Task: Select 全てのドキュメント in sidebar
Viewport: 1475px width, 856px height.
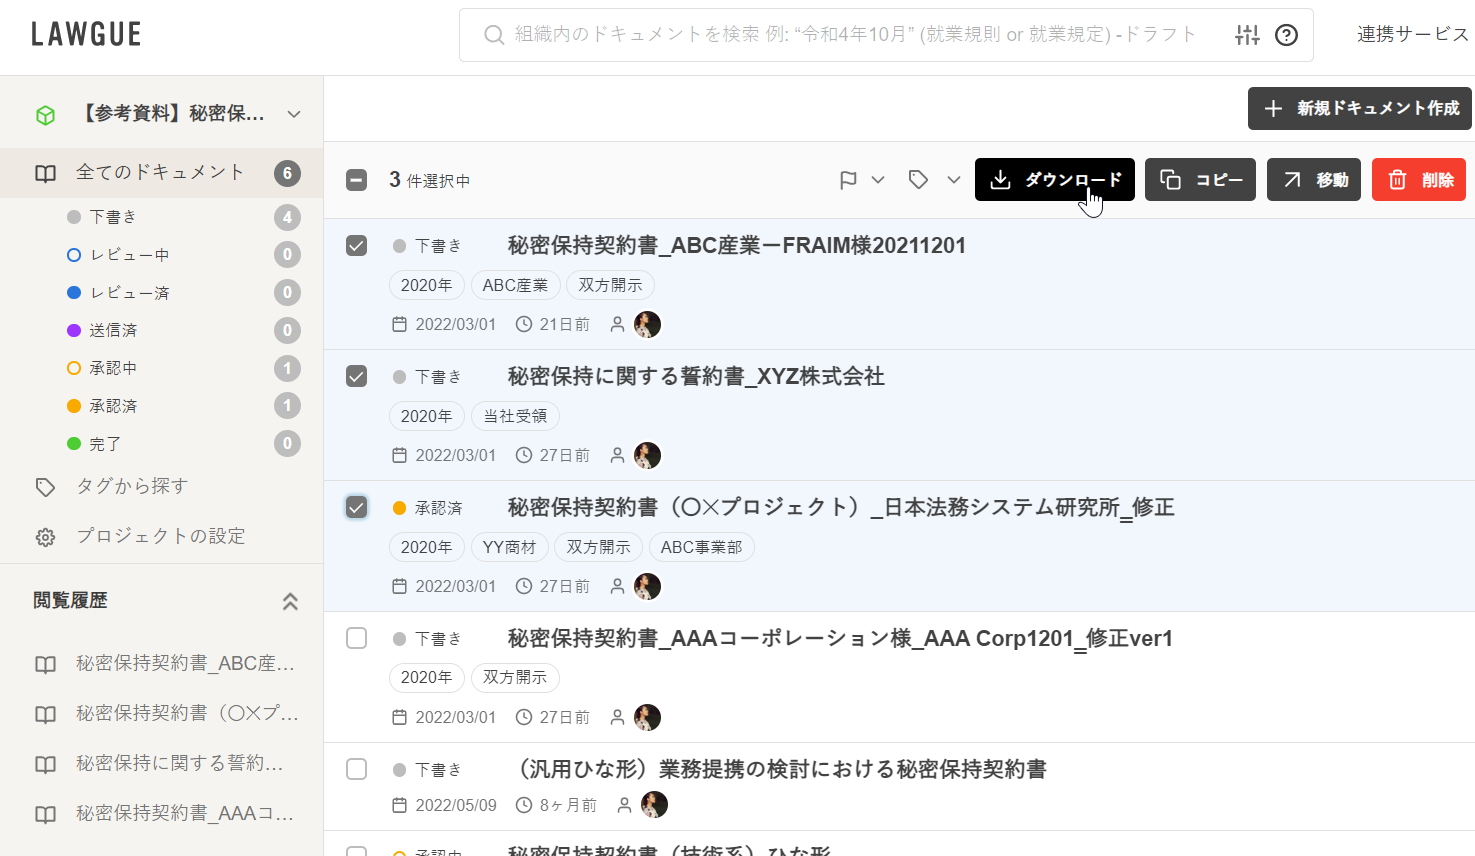Action: 160,172
